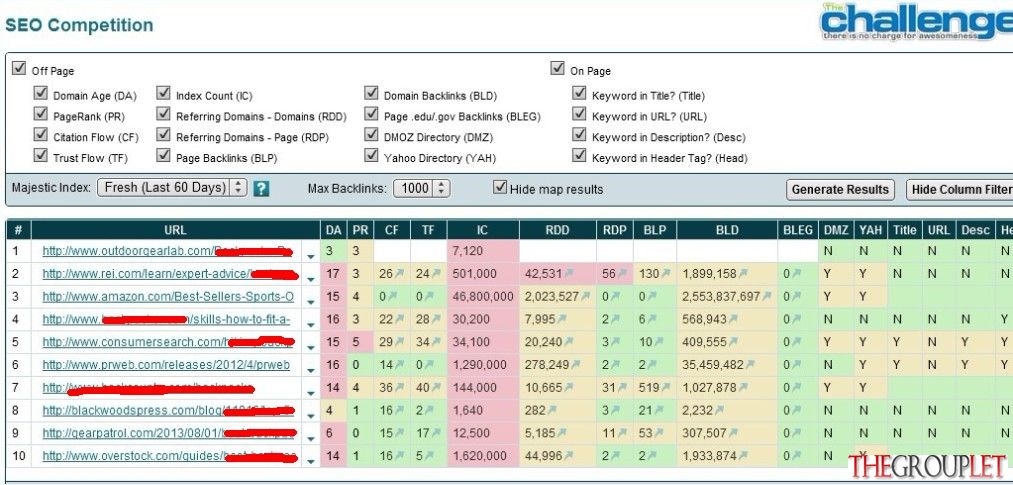Uncheck Index Count (IC)
Viewport: 1013px width, 485px height.
(163, 94)
